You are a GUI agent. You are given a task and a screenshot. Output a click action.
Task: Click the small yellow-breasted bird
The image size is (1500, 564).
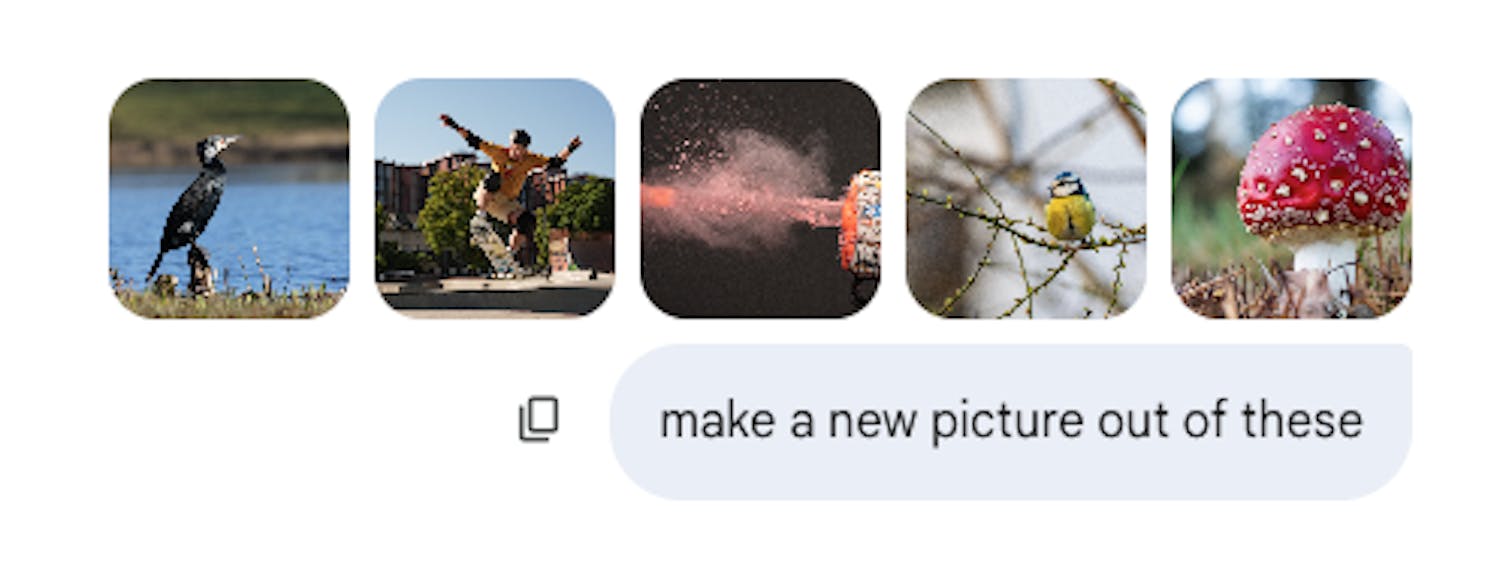pyautogui.click(x=1069, y=207)
